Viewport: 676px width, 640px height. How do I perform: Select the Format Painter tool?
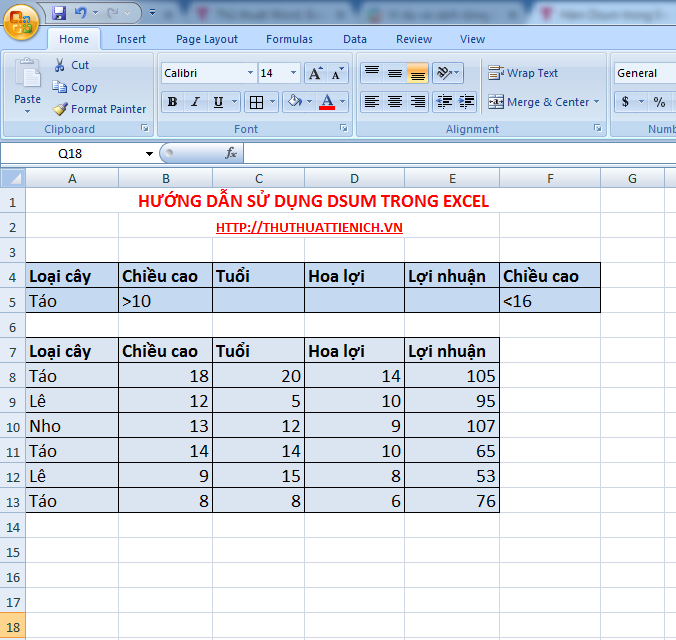[99, 109]
